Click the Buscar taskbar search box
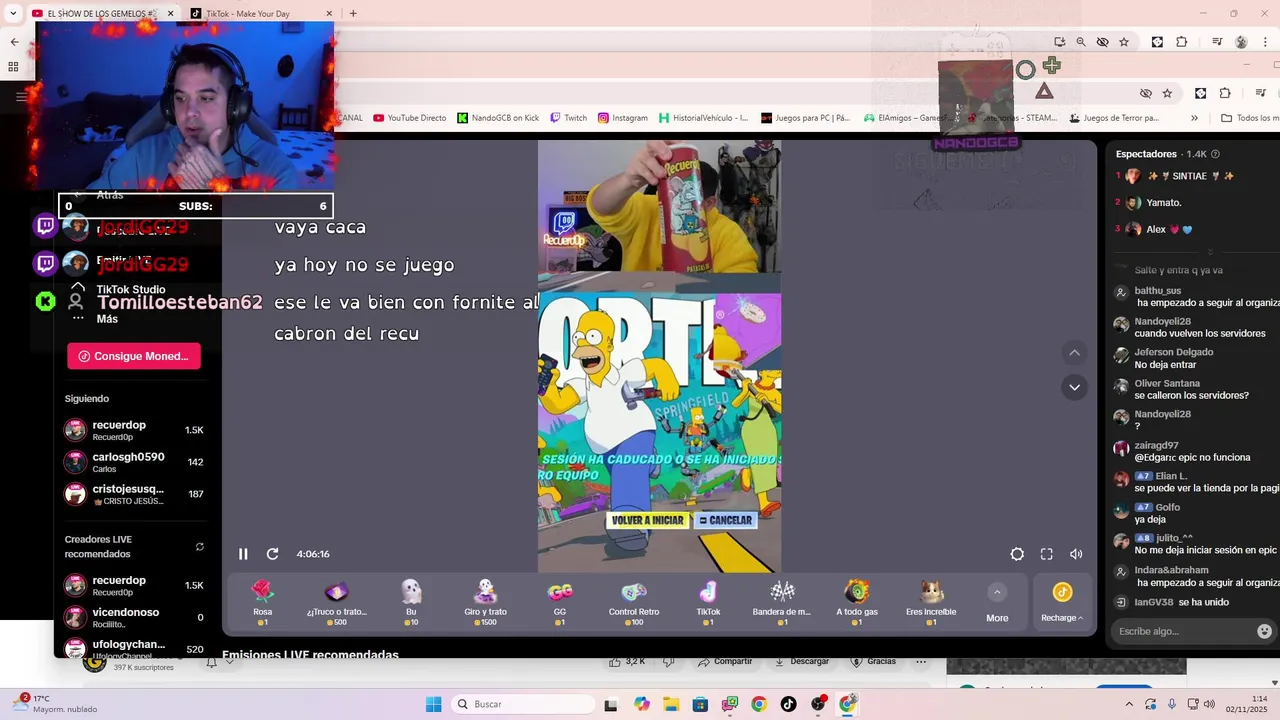 525,704
